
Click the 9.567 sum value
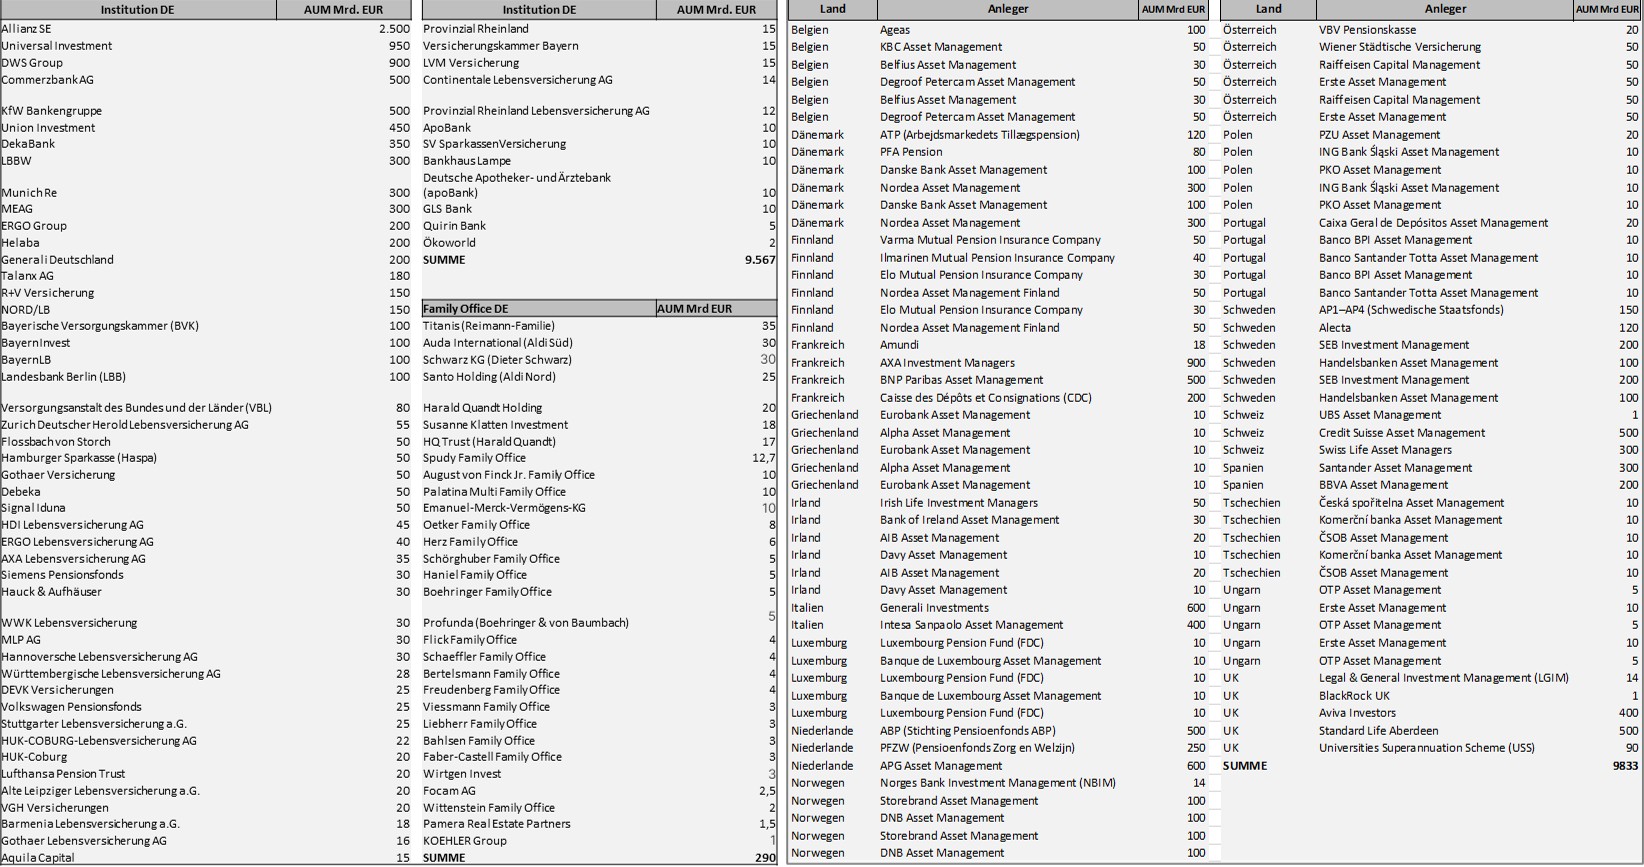tap(760, 260)
